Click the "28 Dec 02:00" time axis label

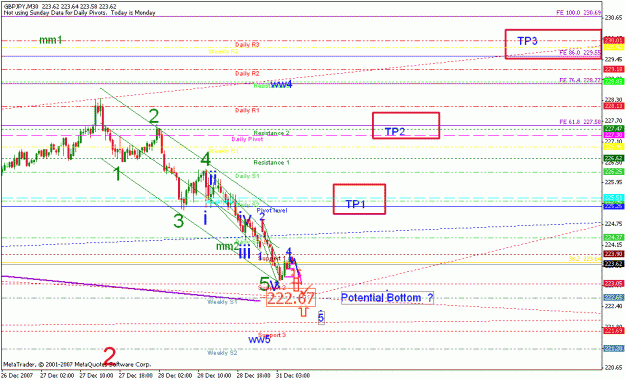175,376
